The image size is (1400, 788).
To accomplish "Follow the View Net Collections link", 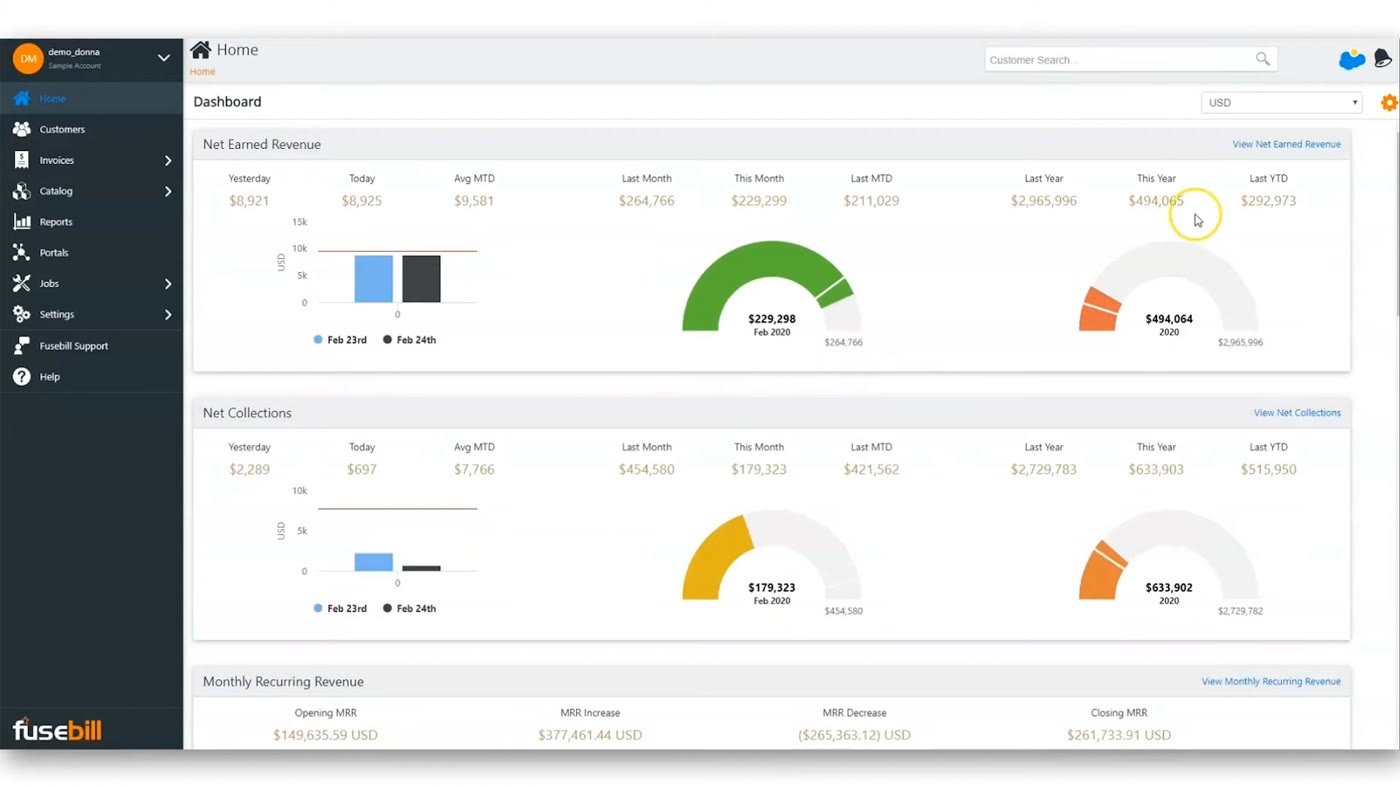I will (1297, 413).
